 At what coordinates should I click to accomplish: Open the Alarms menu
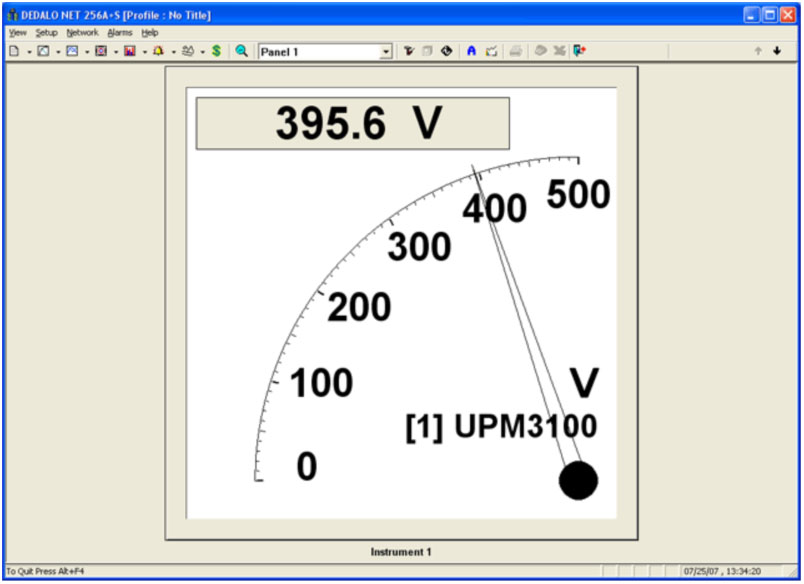[x=119, y=33]
